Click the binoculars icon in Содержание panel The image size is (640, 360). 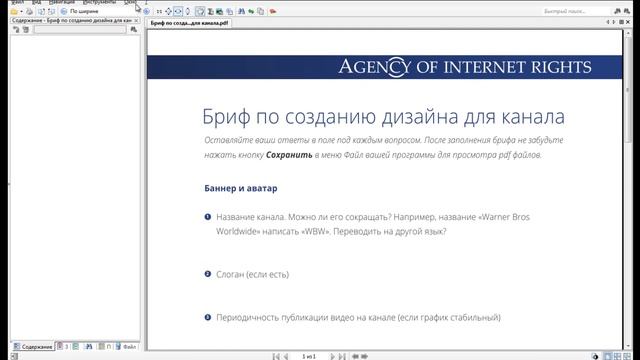pos(133,29)
